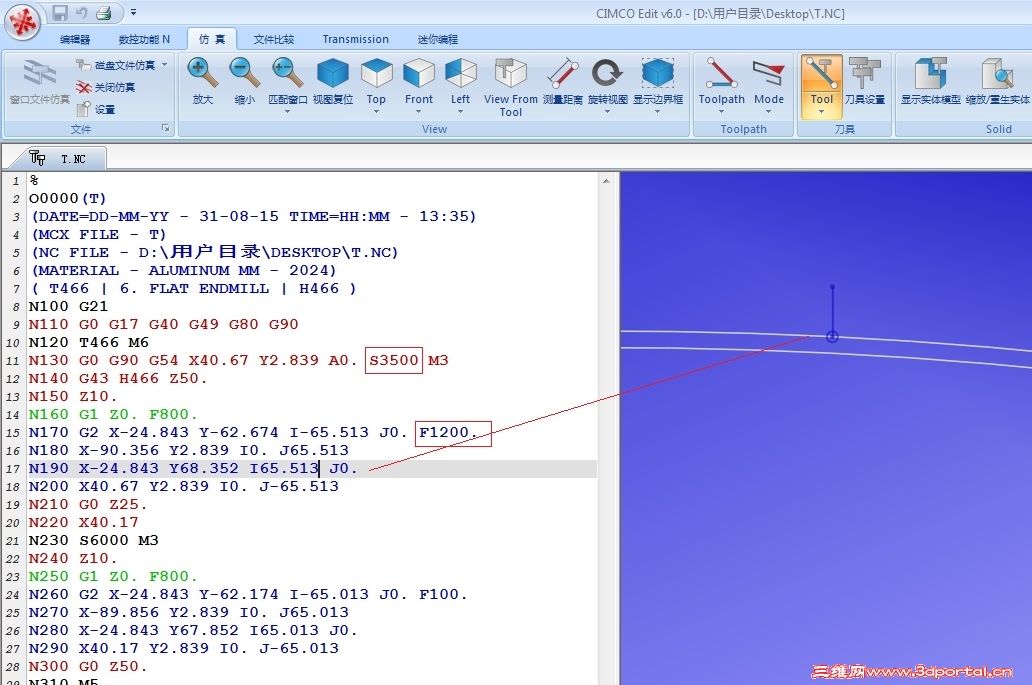
Task: Toggle 显示实体模型 solid model display
Action: 931,82
